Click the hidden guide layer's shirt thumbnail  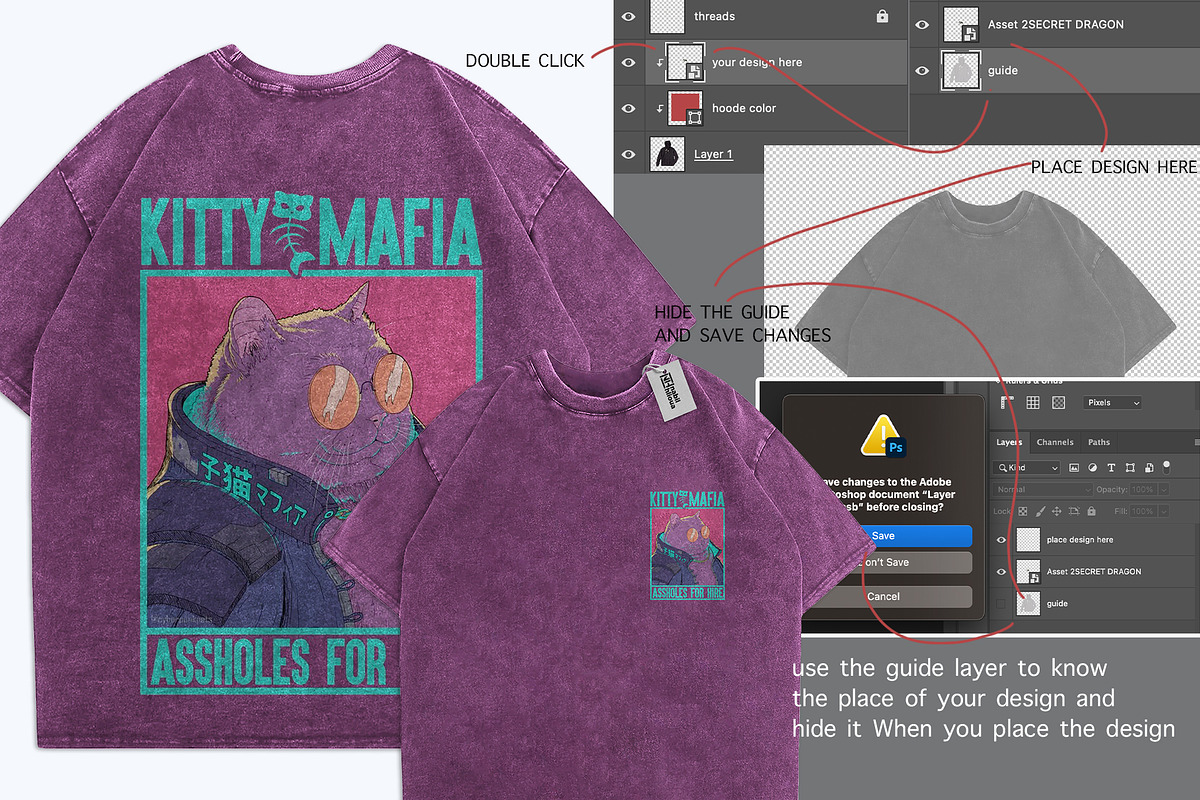tap(1028, 603)
